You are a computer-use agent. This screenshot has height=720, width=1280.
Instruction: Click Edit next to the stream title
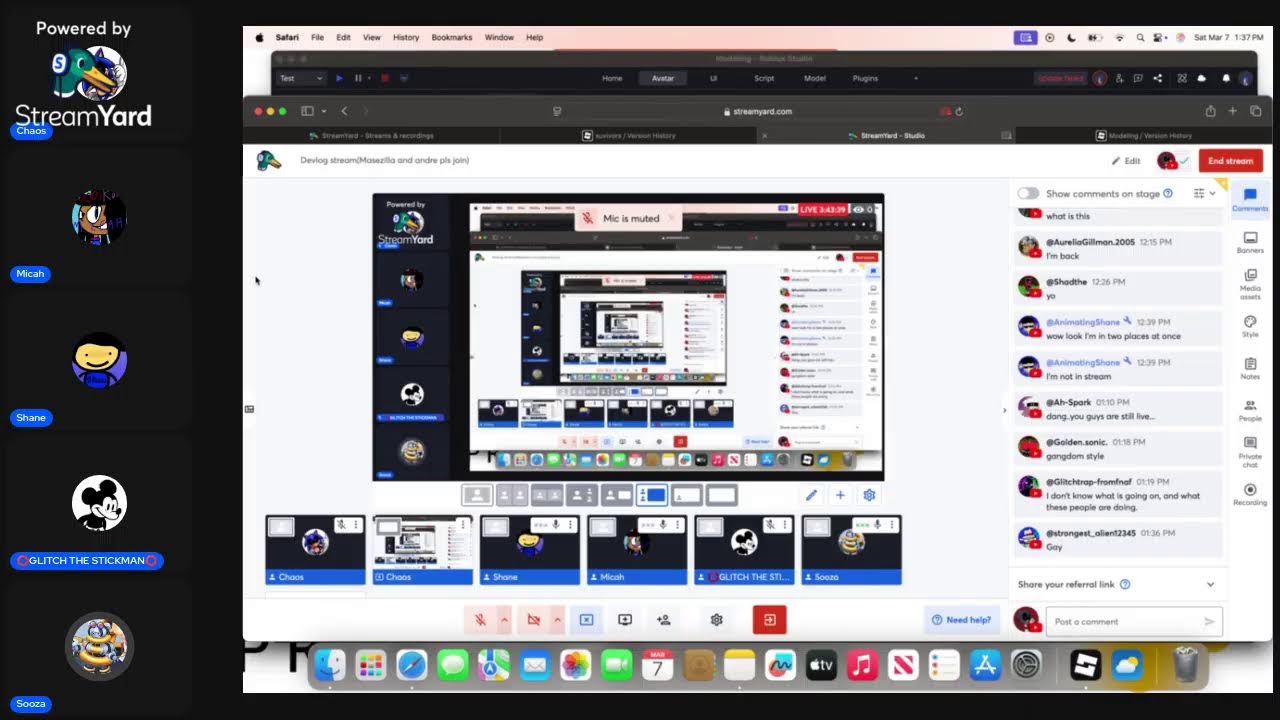(x=1126, y=160)
